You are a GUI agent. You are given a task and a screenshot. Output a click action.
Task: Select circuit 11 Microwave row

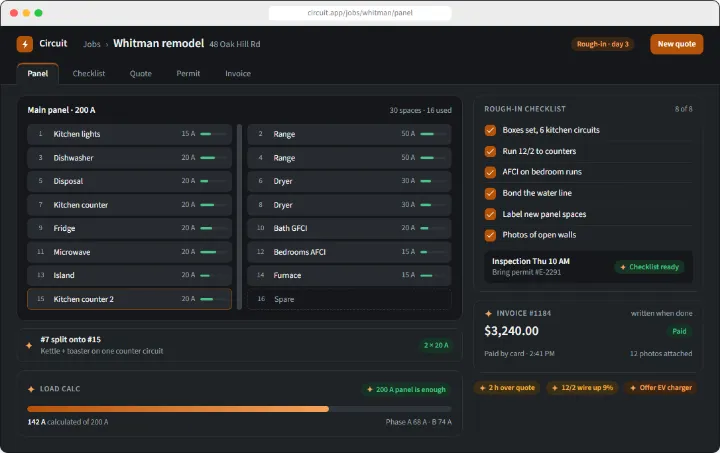click(129, 252)
